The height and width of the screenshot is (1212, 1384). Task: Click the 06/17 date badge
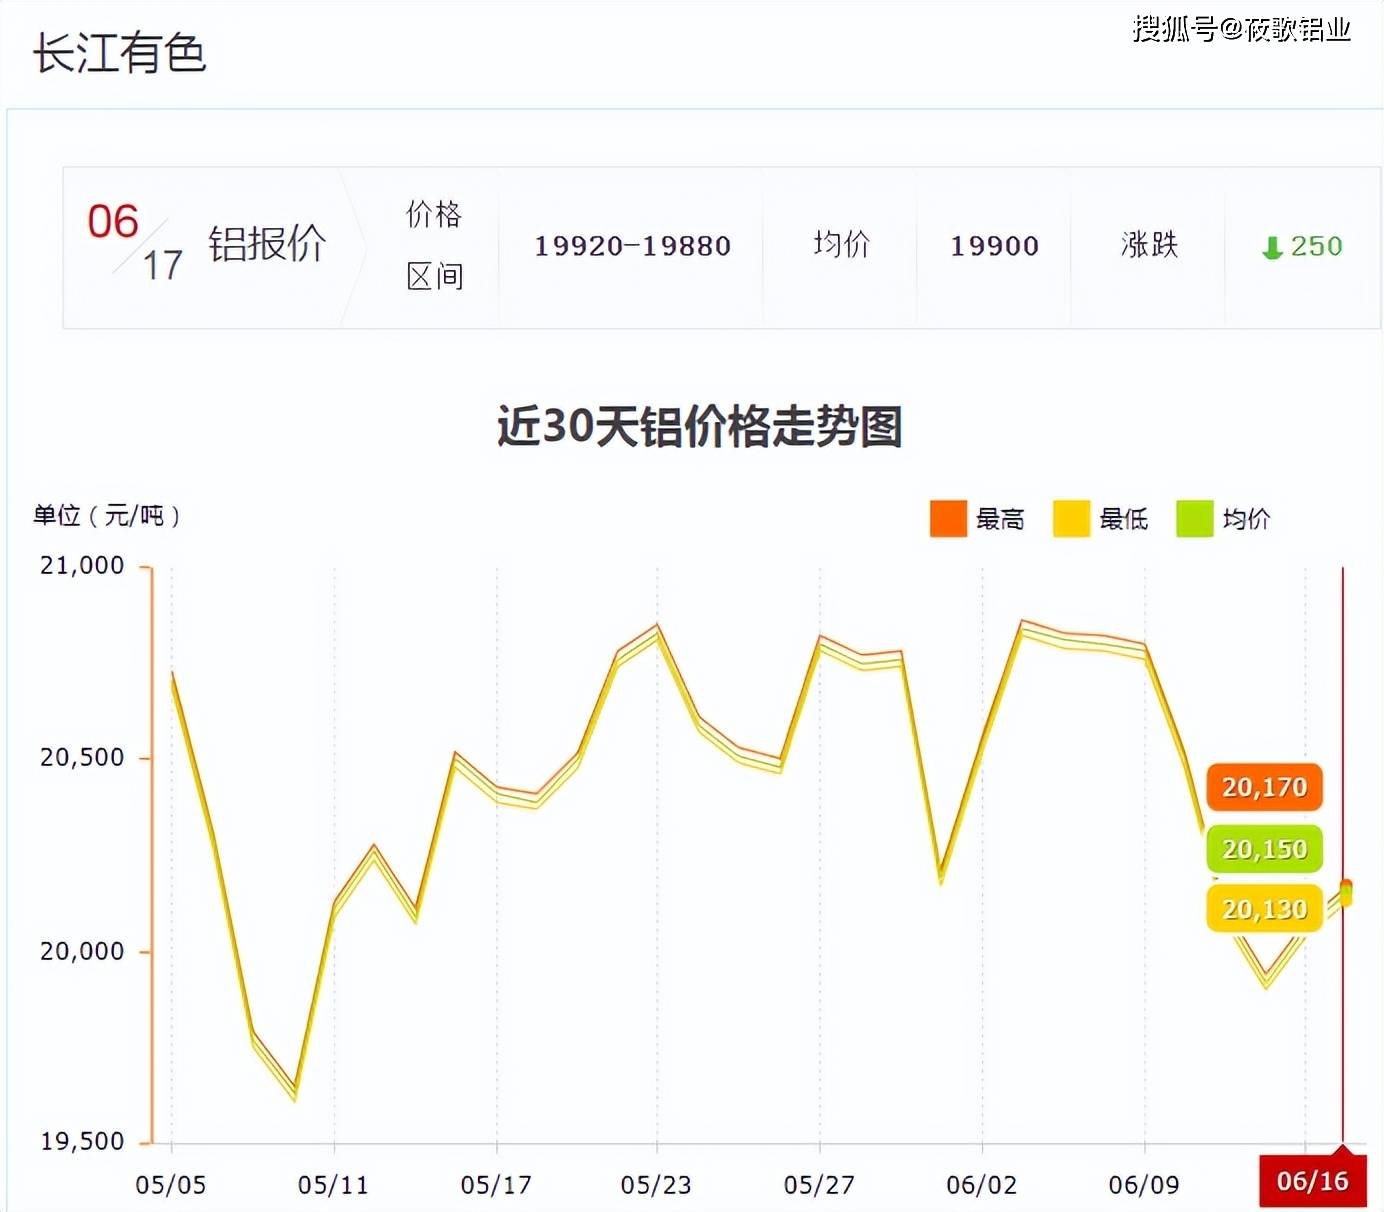[137, 243]
